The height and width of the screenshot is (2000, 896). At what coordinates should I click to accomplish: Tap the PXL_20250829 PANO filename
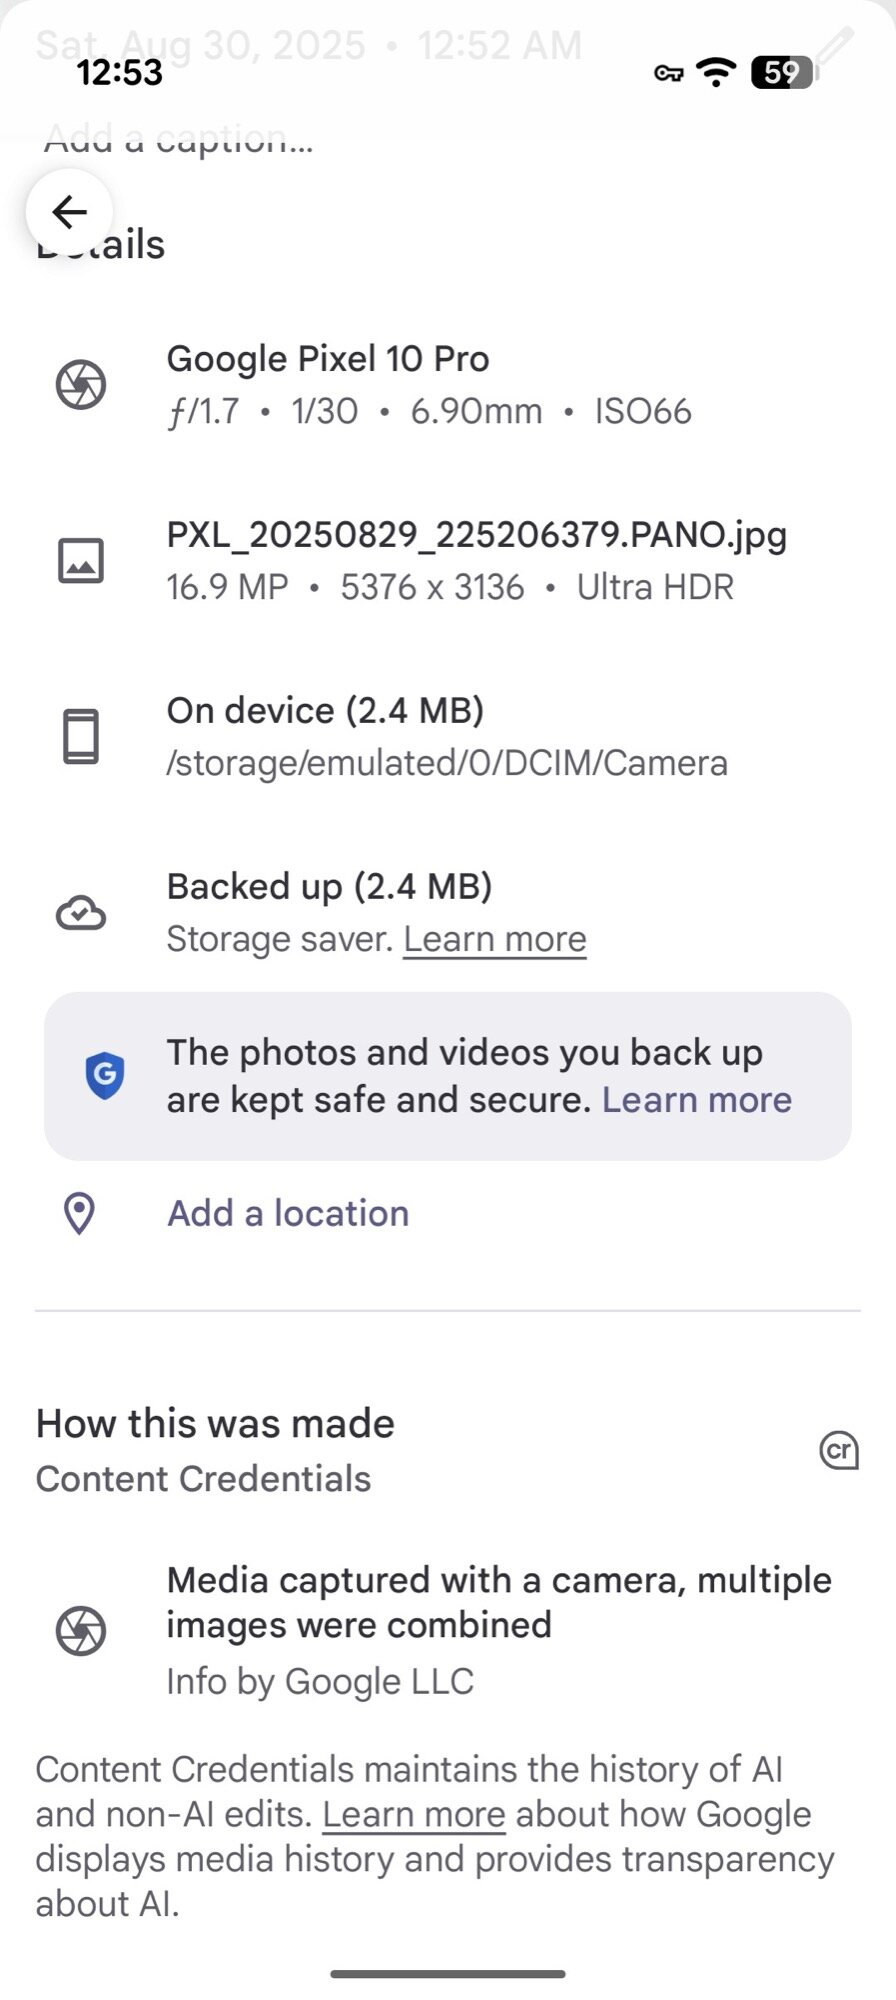click(x=476, y=536)
